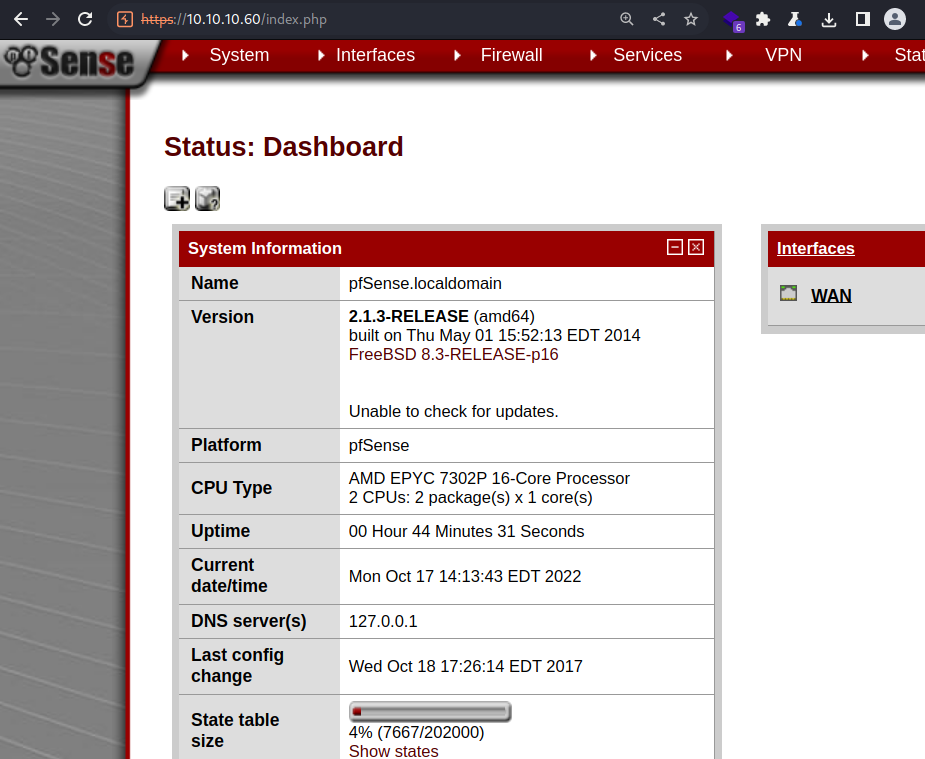925x759 pixels.
Task: Click the state table size progress bar
Action: [x=430, y=712]
